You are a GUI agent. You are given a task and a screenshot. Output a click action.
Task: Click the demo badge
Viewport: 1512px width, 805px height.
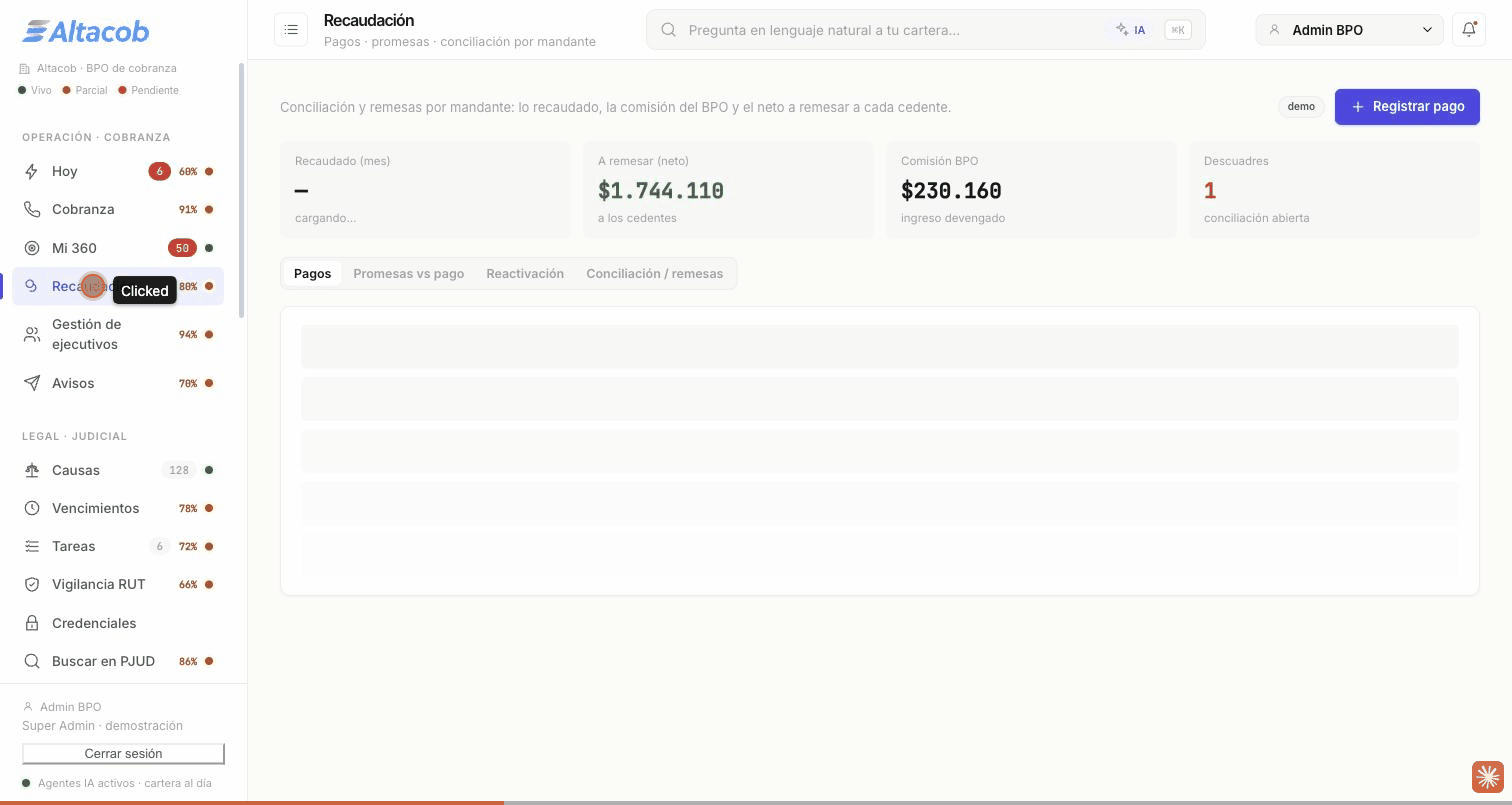click(x=1301, y=106)
